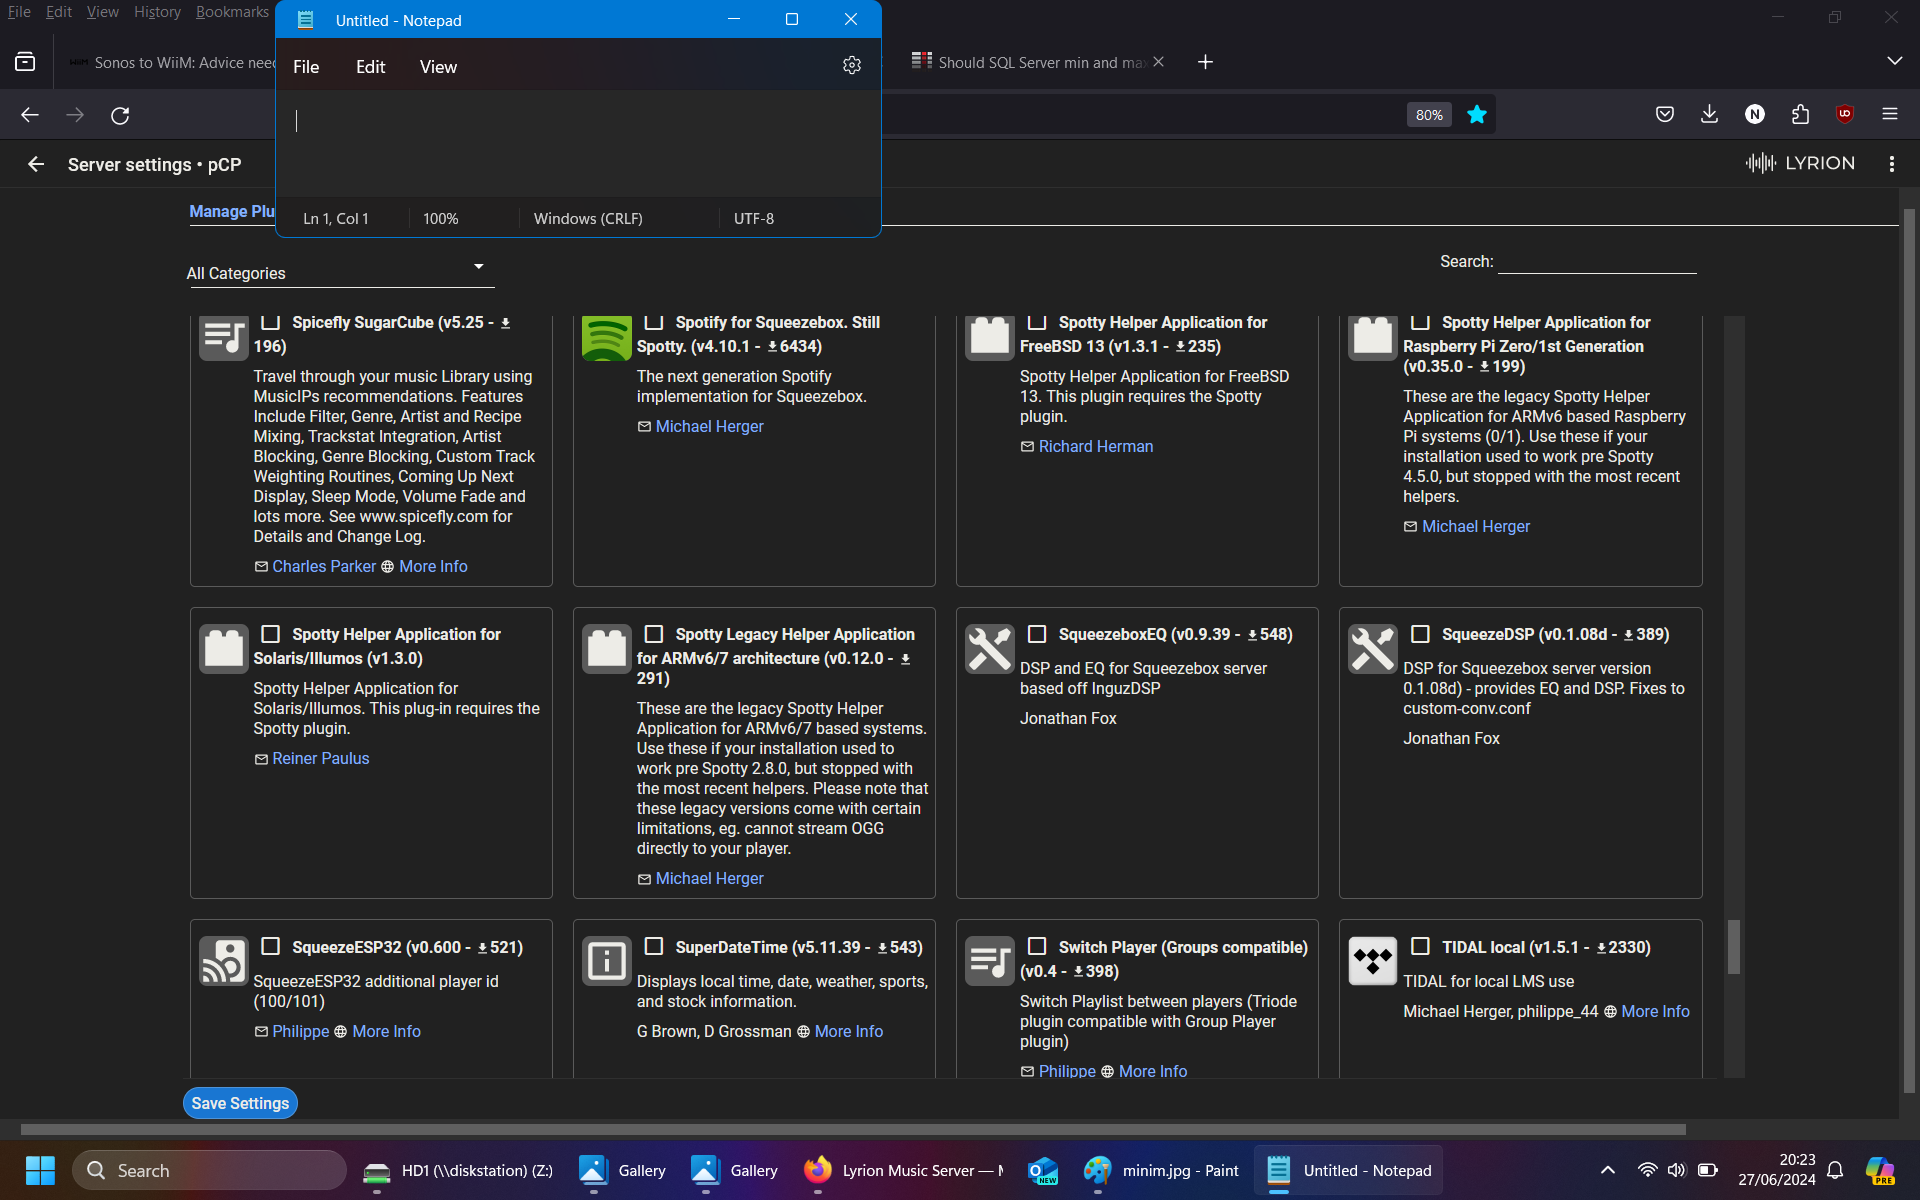Screen dimensions: 1920x1200
Task: Open More Info for SuperDateTime
Action: tap(848, 1031)
